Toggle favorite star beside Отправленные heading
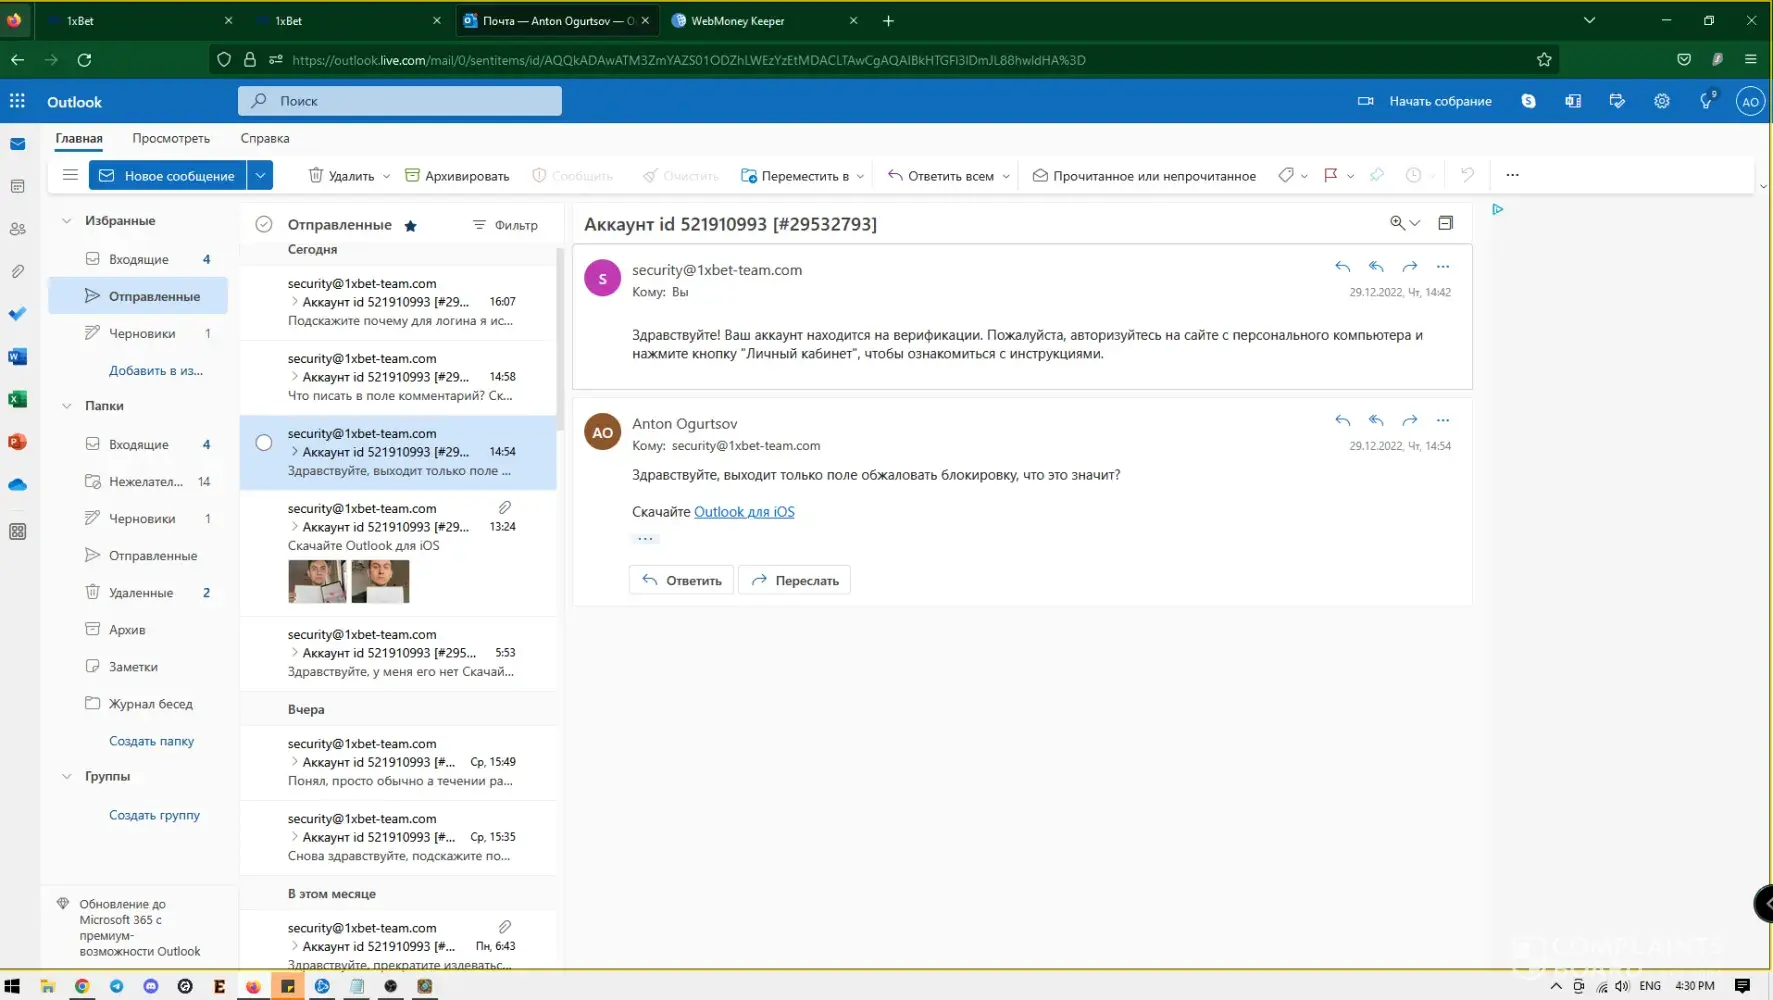The height and width of the screenshot is (1000, 1773). coord(410,226)
